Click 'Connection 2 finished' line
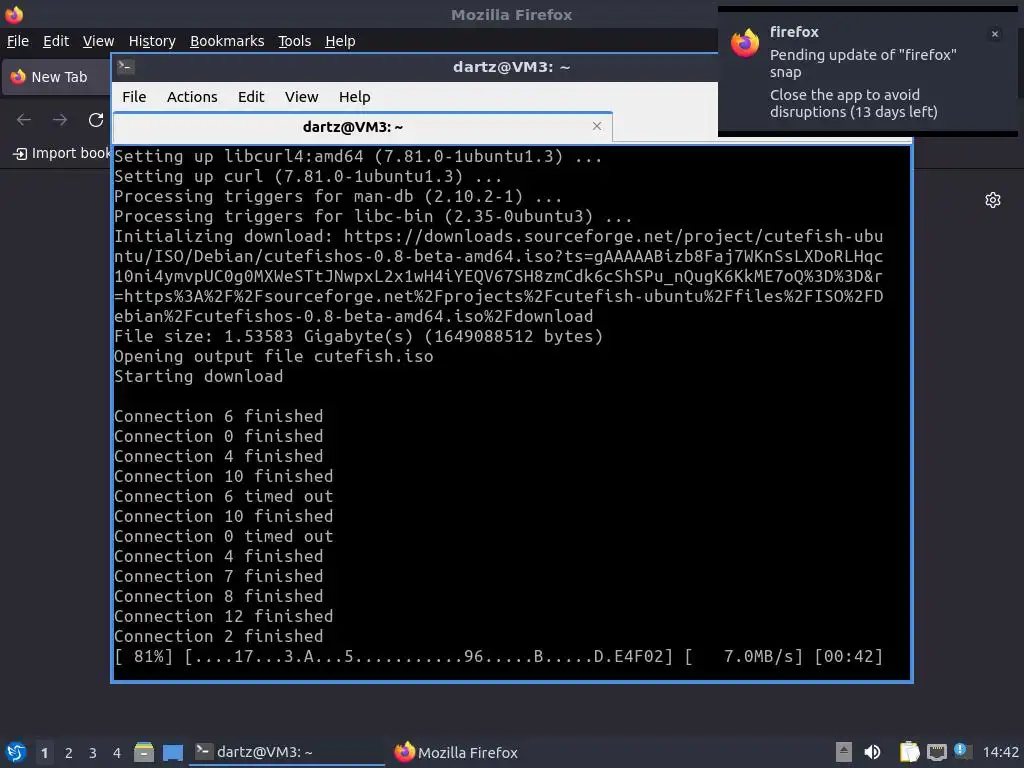1024x768 pixels. click(x=219, y=636)
